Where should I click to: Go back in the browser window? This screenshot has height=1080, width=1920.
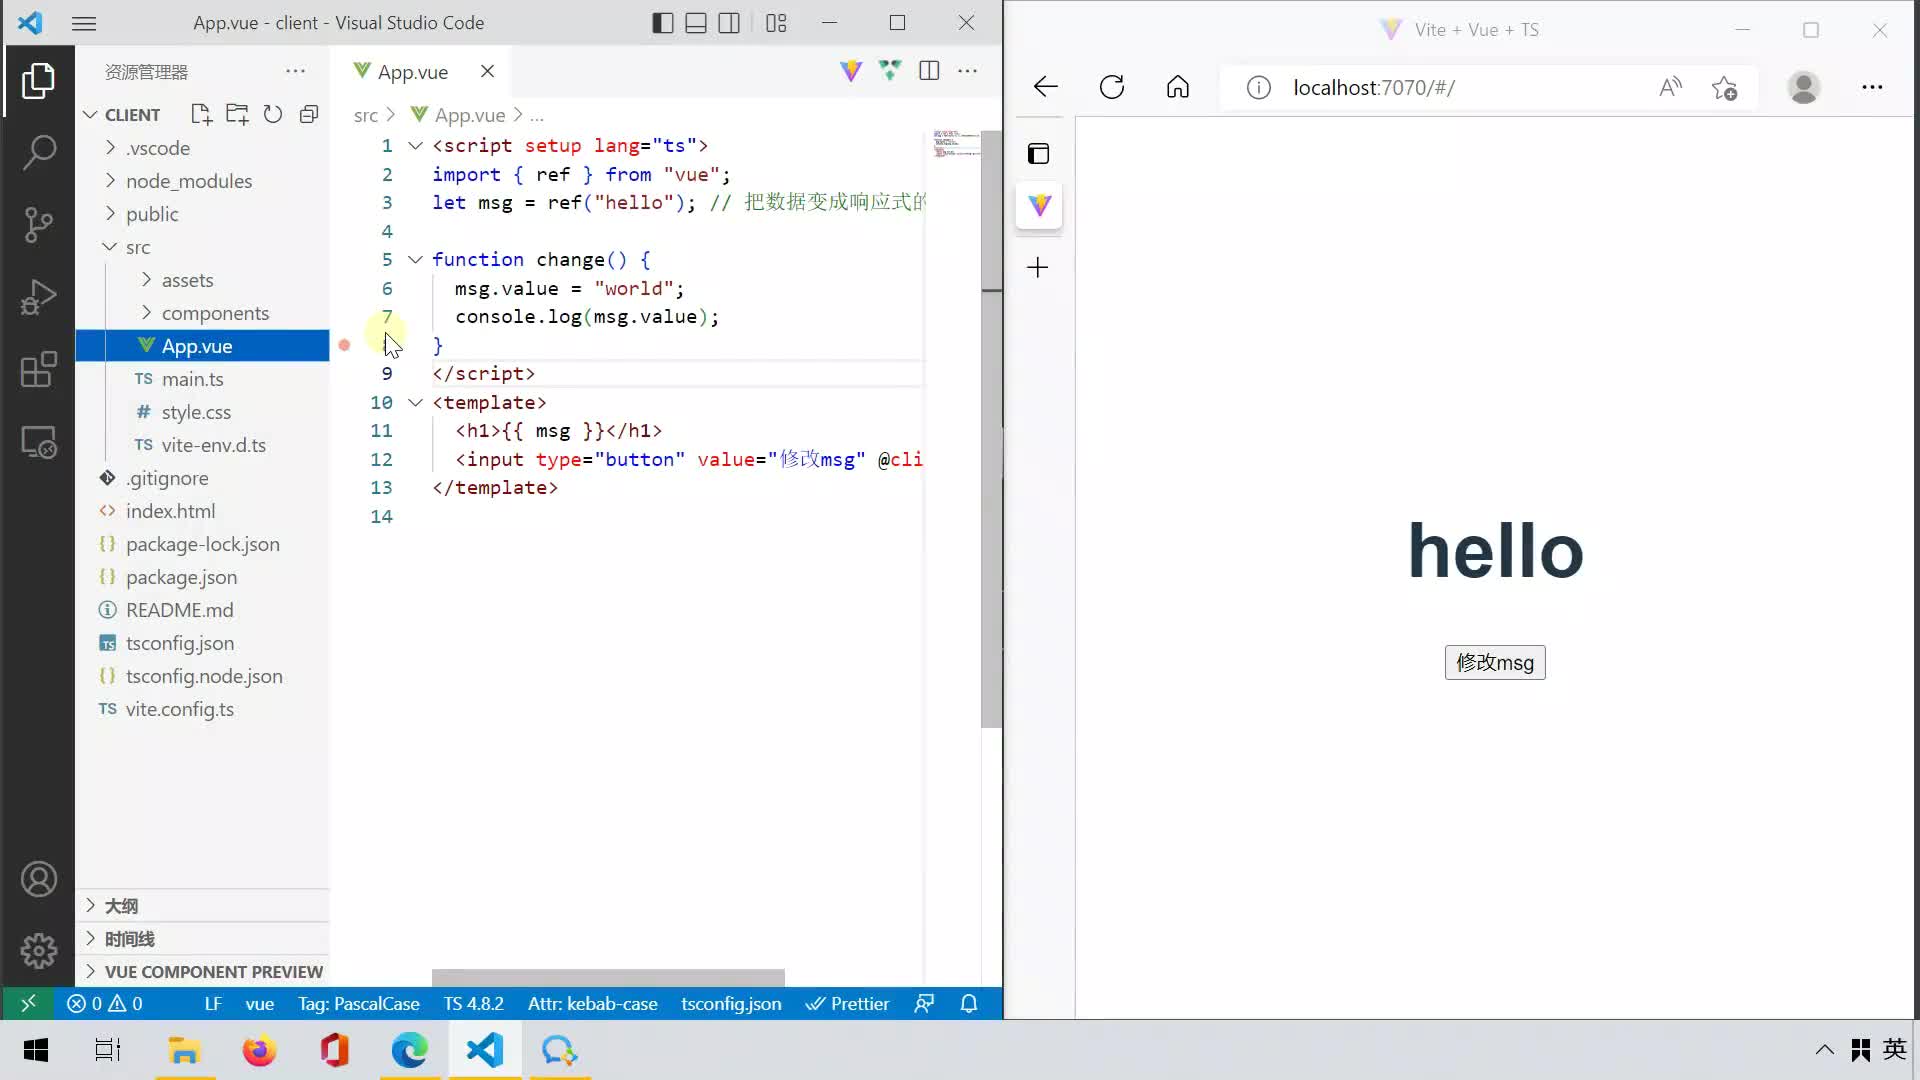click(1045, 87)
